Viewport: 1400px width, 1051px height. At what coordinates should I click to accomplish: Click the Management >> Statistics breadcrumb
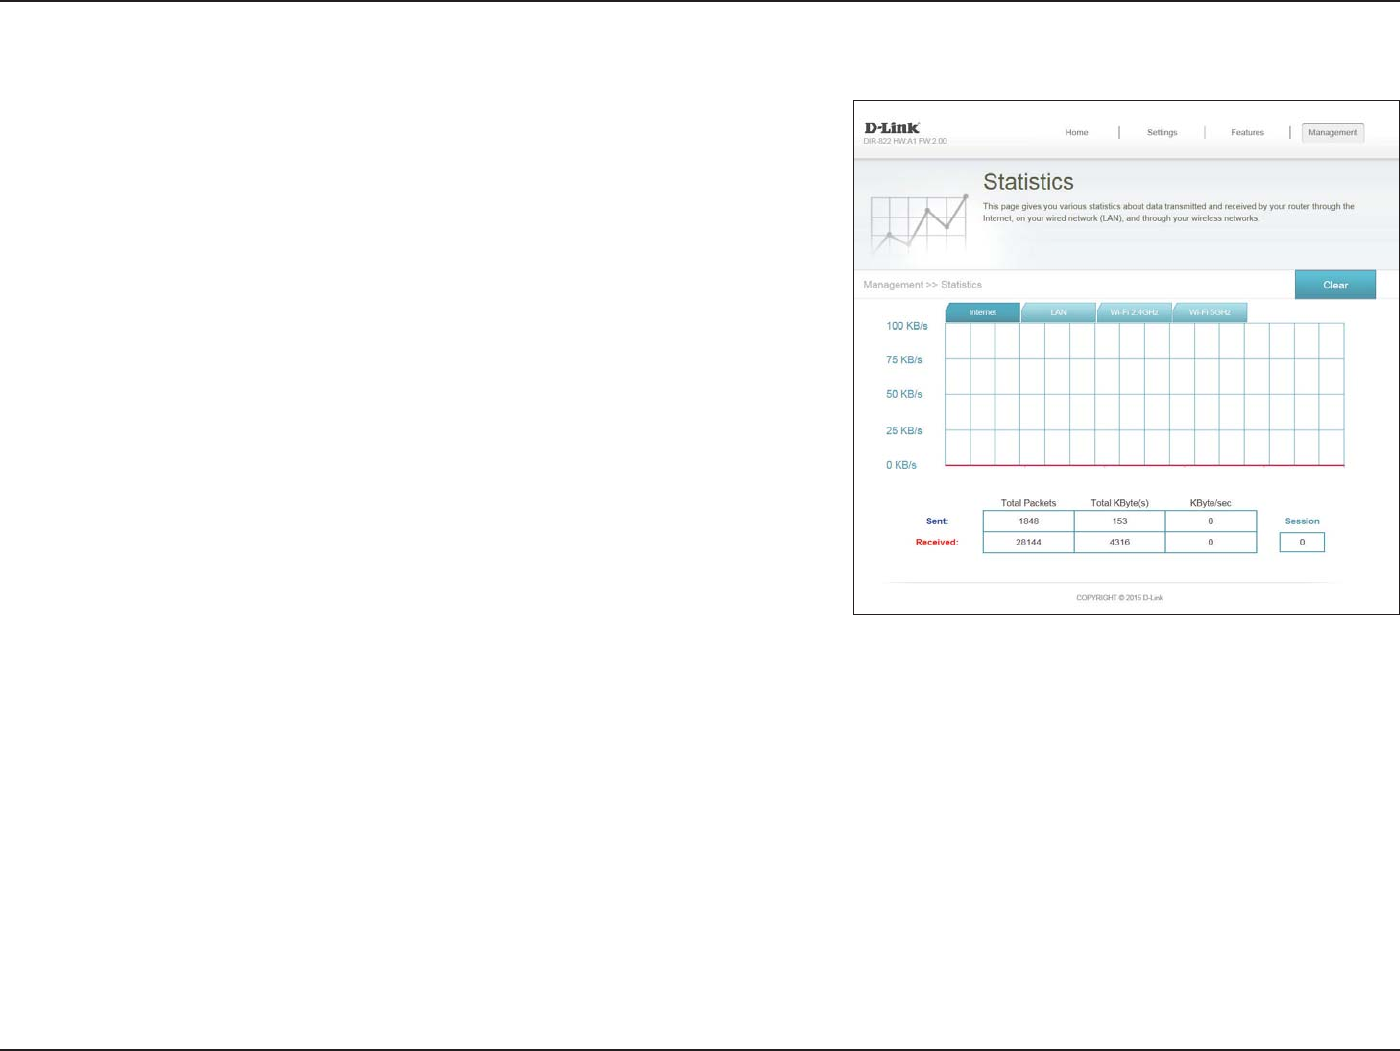922,285
